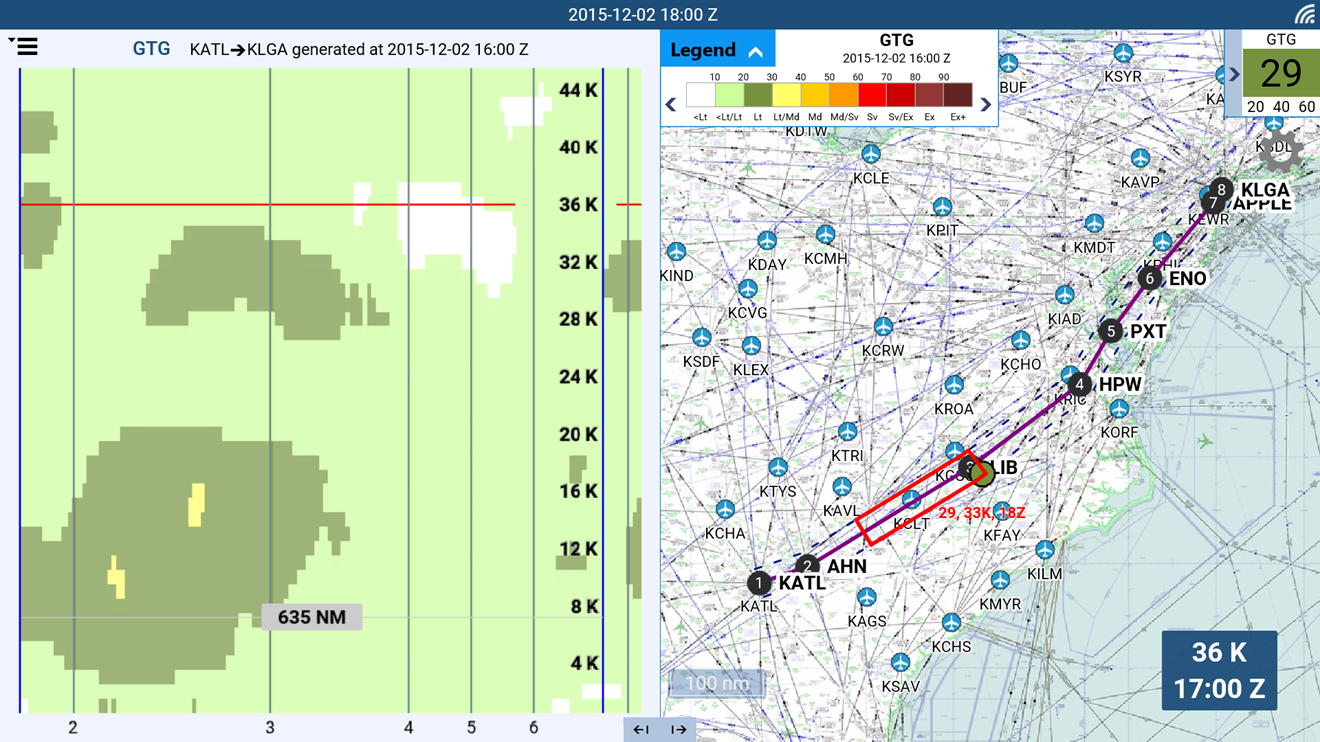Click the 635 NM distance label

click(x=310, y=616)
